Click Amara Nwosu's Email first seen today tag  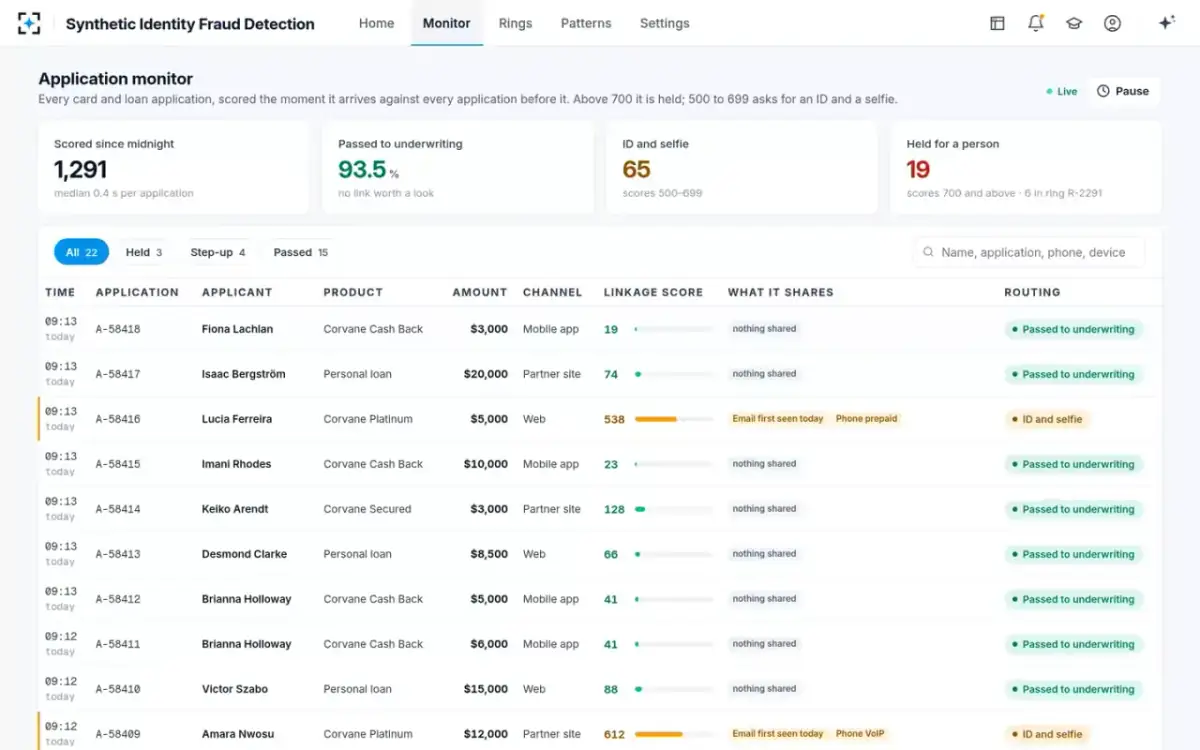tap(777, 734)
